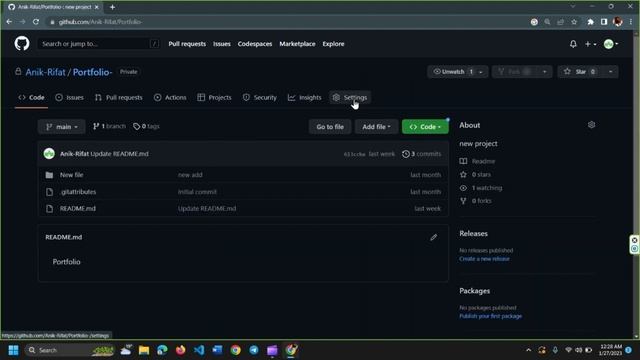
Task: Click the Go to file button
Action: click(x=330, y=127)
